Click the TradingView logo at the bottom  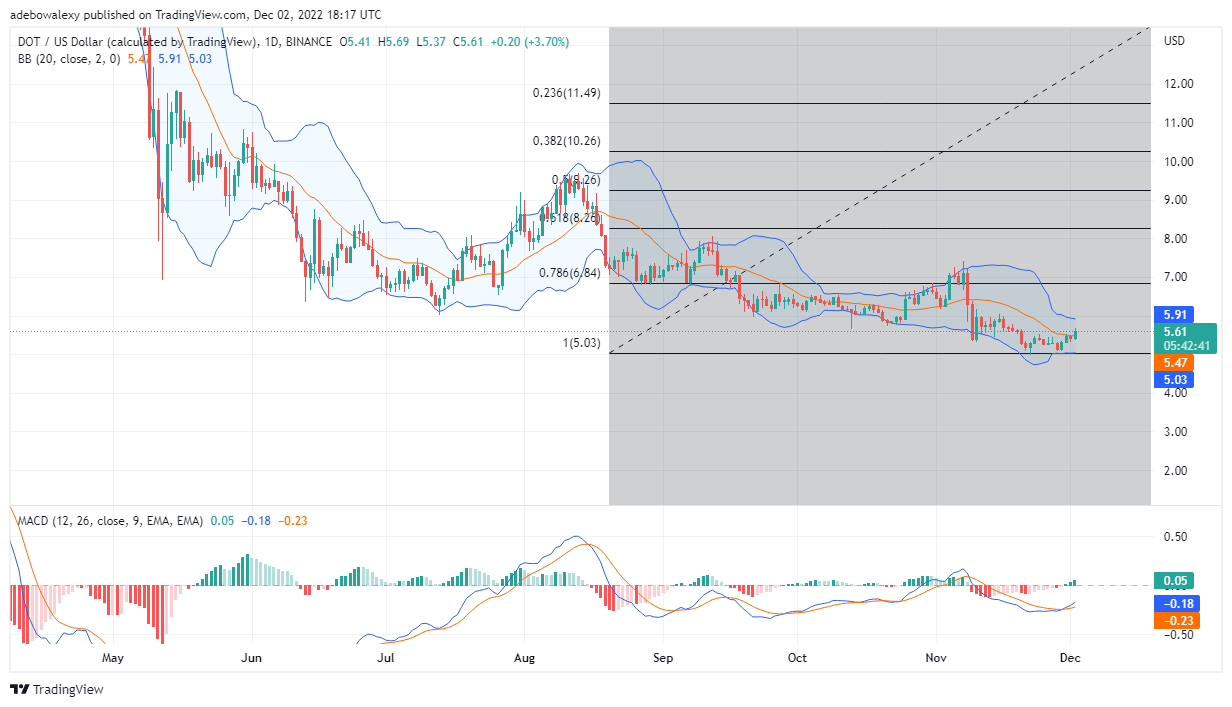(x=57, y=690)
